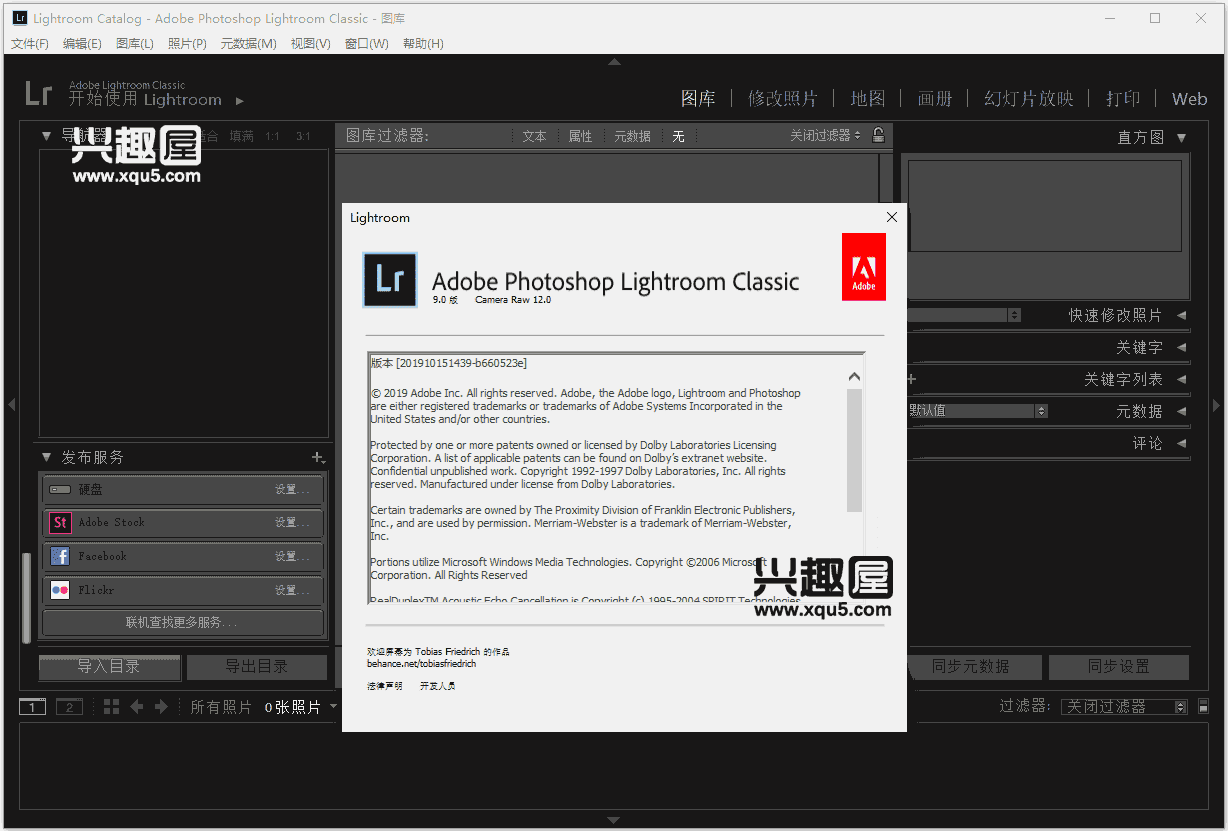Open the 元数据(M) menu
The width and height of the screenshot is (1228, 831).
tap(248, 44)
